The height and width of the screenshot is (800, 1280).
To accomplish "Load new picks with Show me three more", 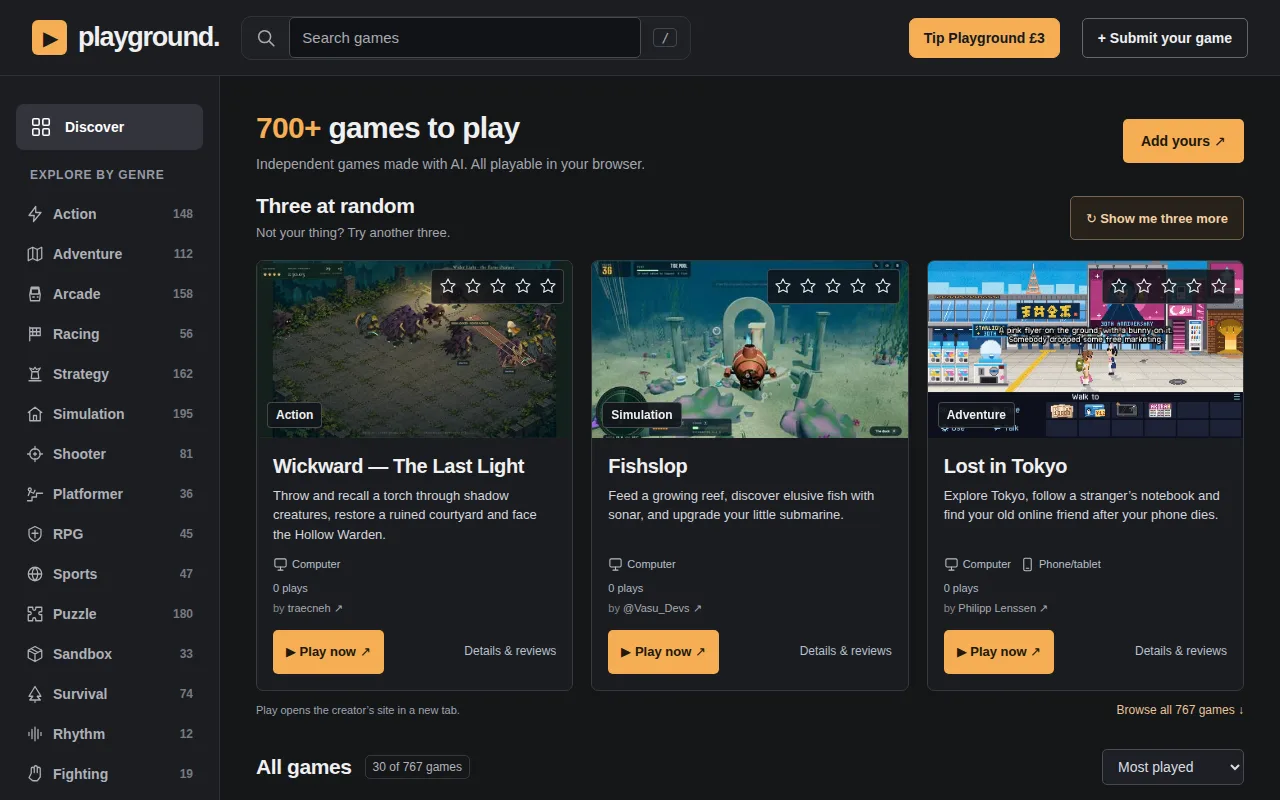I will pos(1157,218).
